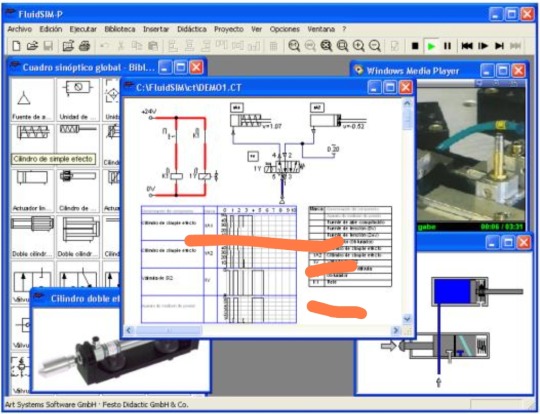Click the Zoom In plus magnifier
540x414 pixels.
click(359, 45)
